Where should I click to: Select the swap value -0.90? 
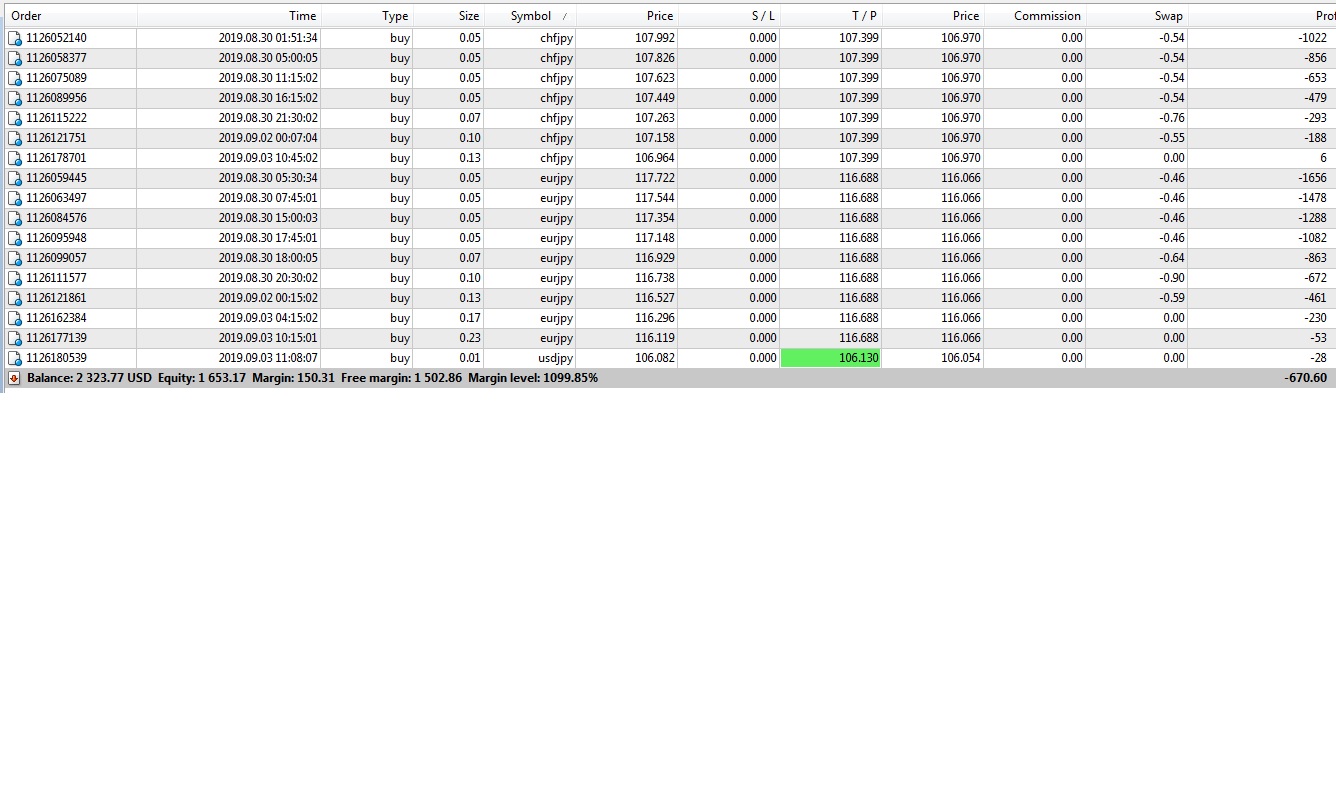(1171, 278)
